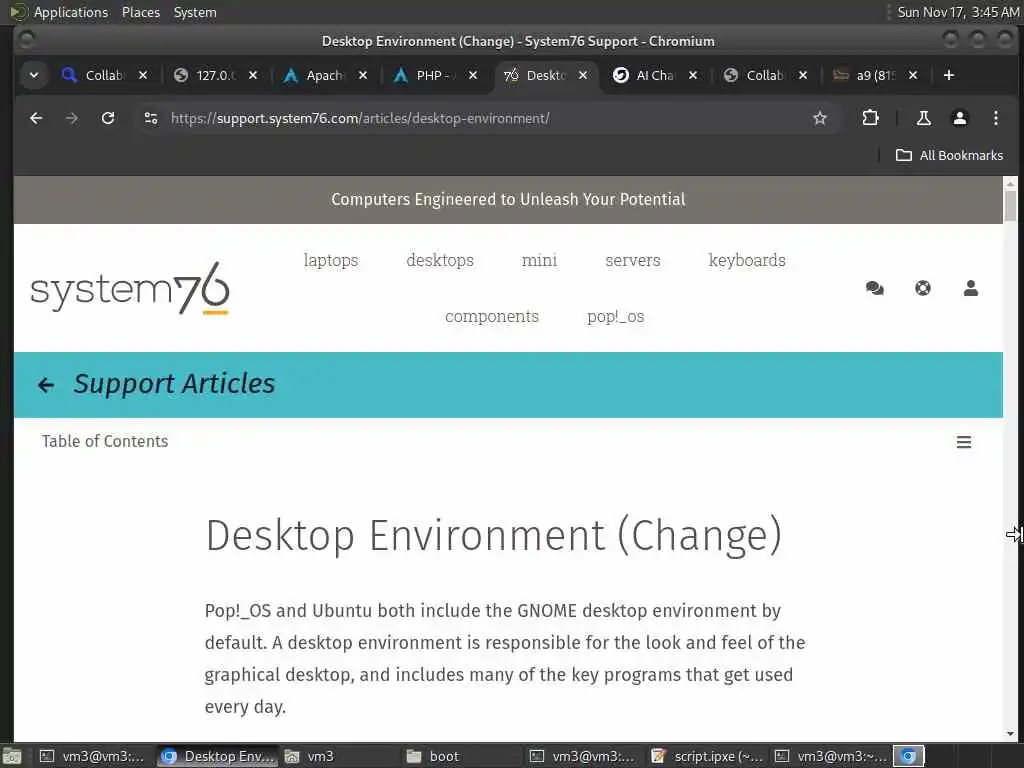
Task: Go forward using the browser forward arrow
Action: 72,118
